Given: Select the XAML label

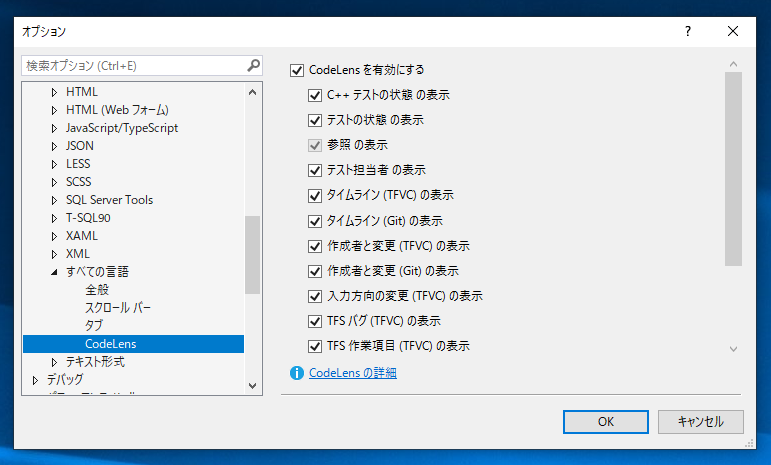Looking at the screenshot, I should (x=82, y=236).
